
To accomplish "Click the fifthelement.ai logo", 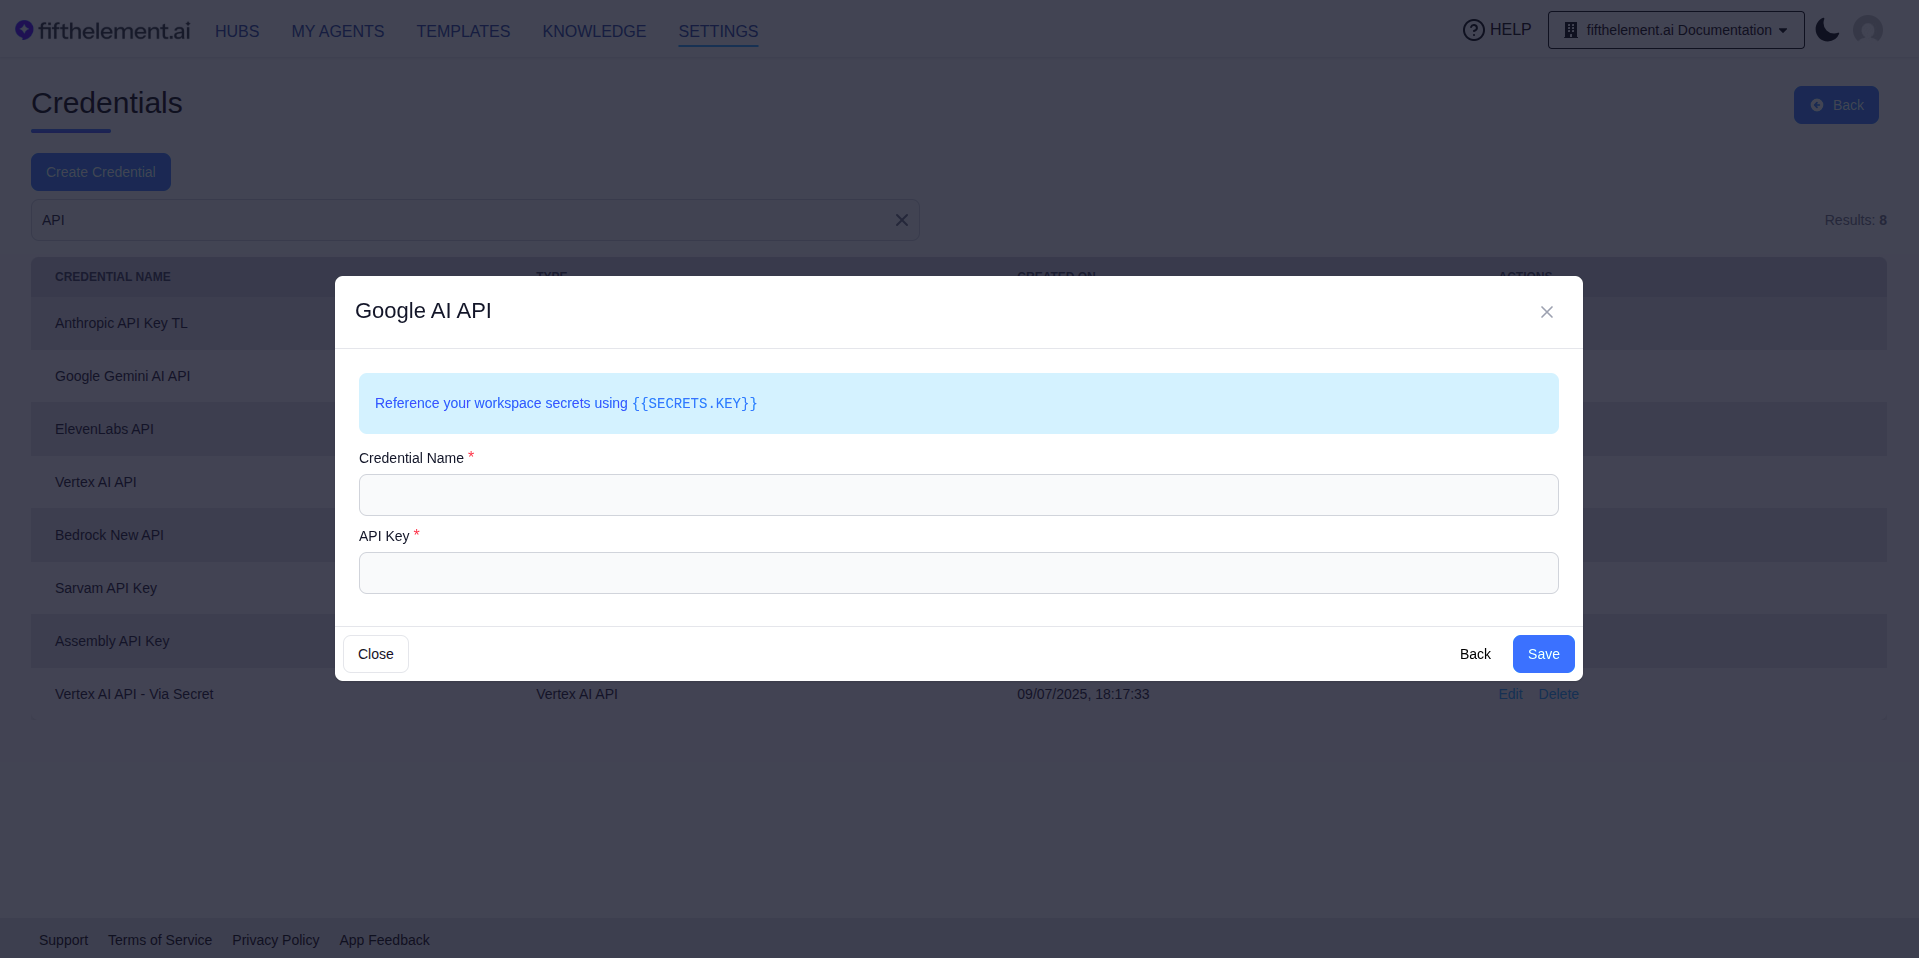I will coord(103,31).
